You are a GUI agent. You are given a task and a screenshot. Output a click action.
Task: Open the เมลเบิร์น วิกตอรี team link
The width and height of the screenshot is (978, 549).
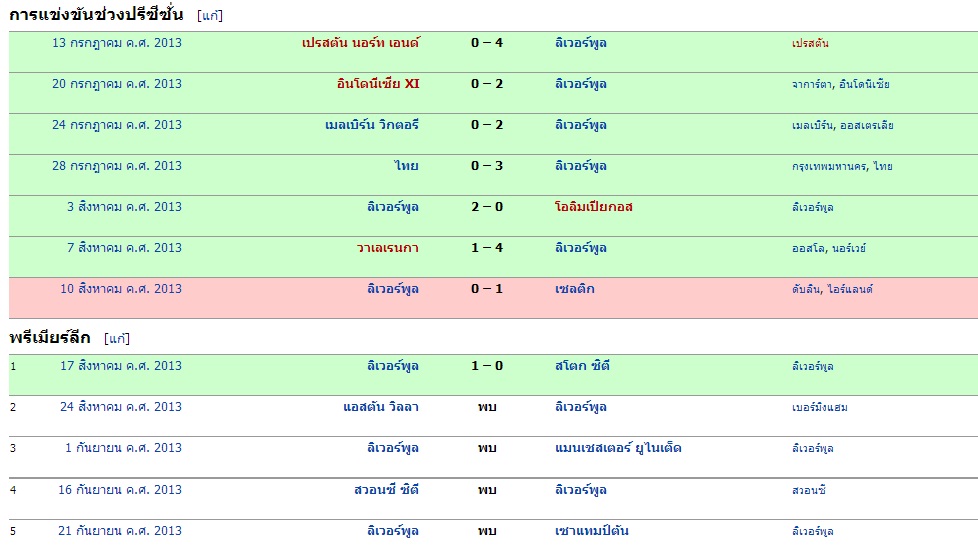[372, 125]
